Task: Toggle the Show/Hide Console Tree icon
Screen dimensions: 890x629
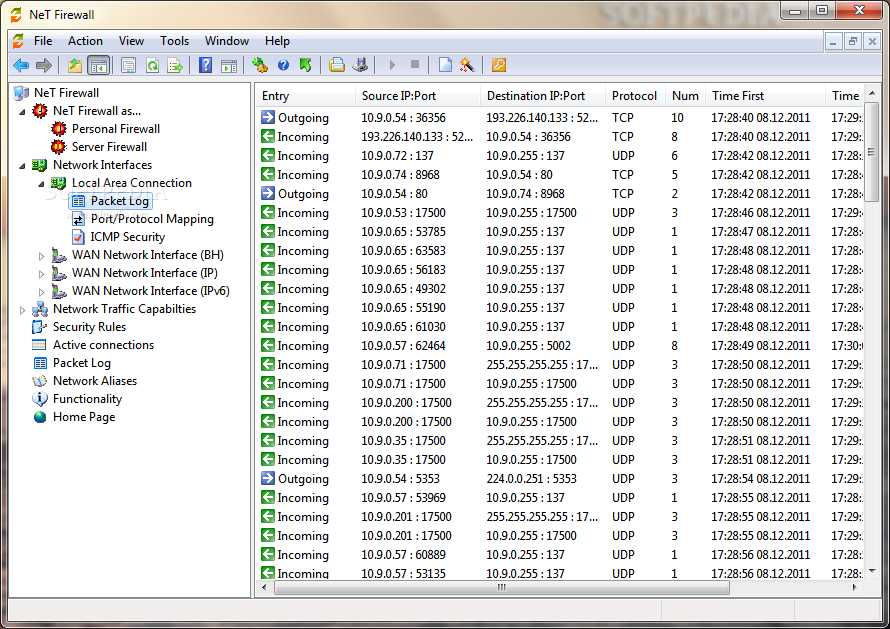Action: tap(98, 65)
